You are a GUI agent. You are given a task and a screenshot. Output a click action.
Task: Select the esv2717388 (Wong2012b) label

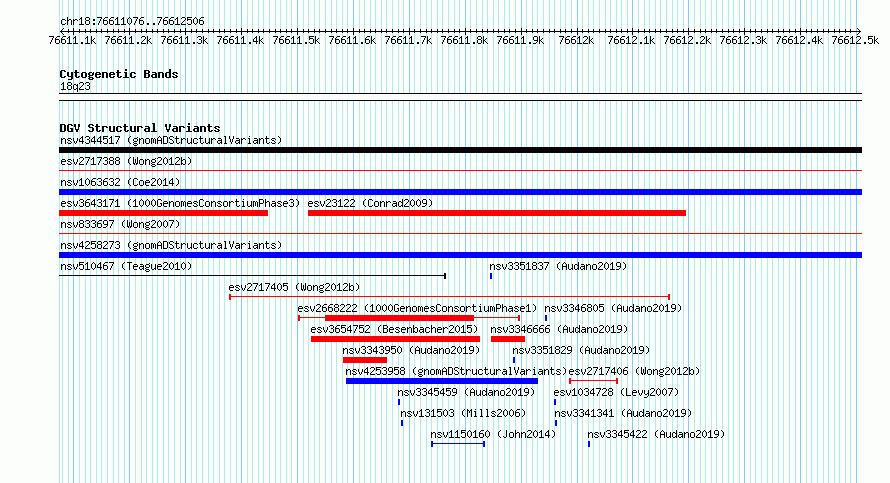tap(126, 161)
